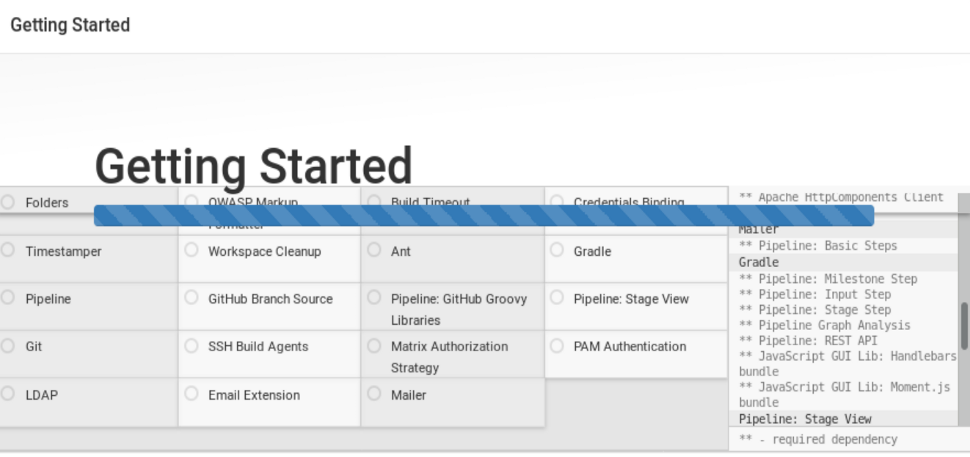Click log line JavaScript GUI Lib: Handlebars bundle
The height and width of the screenshot is (457, 970).
pos(848,364)
